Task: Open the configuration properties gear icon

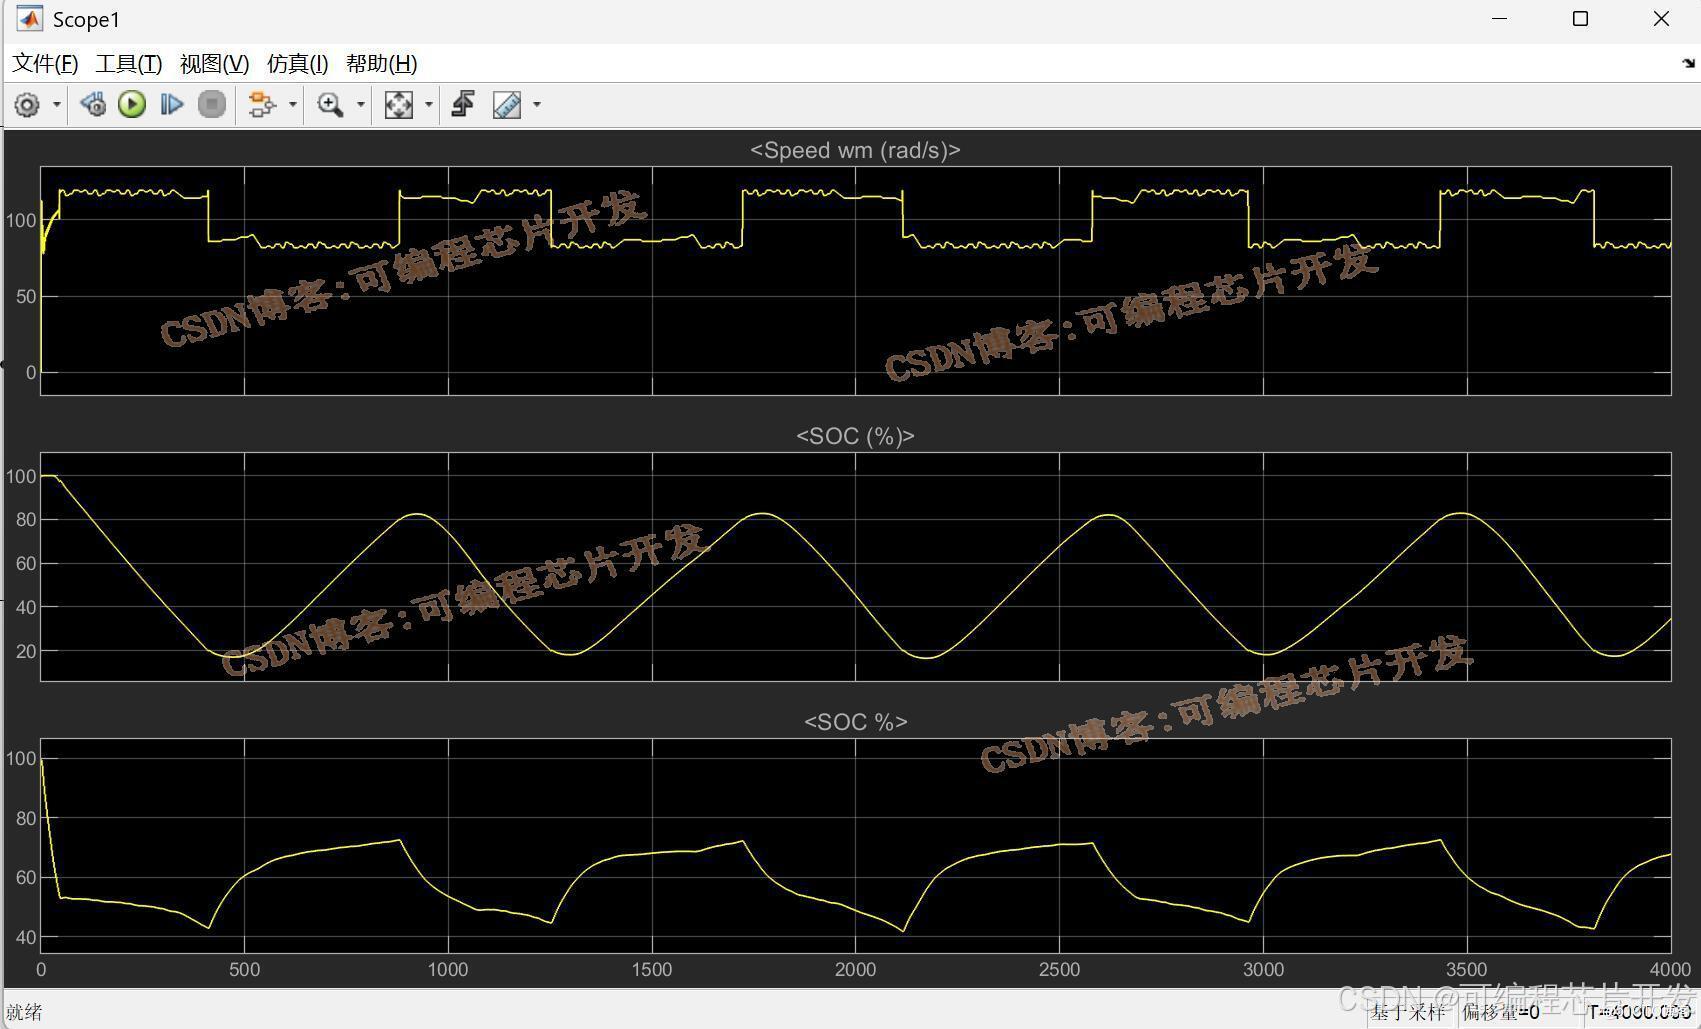Action: pyautogui.click(x=27, y=105)
